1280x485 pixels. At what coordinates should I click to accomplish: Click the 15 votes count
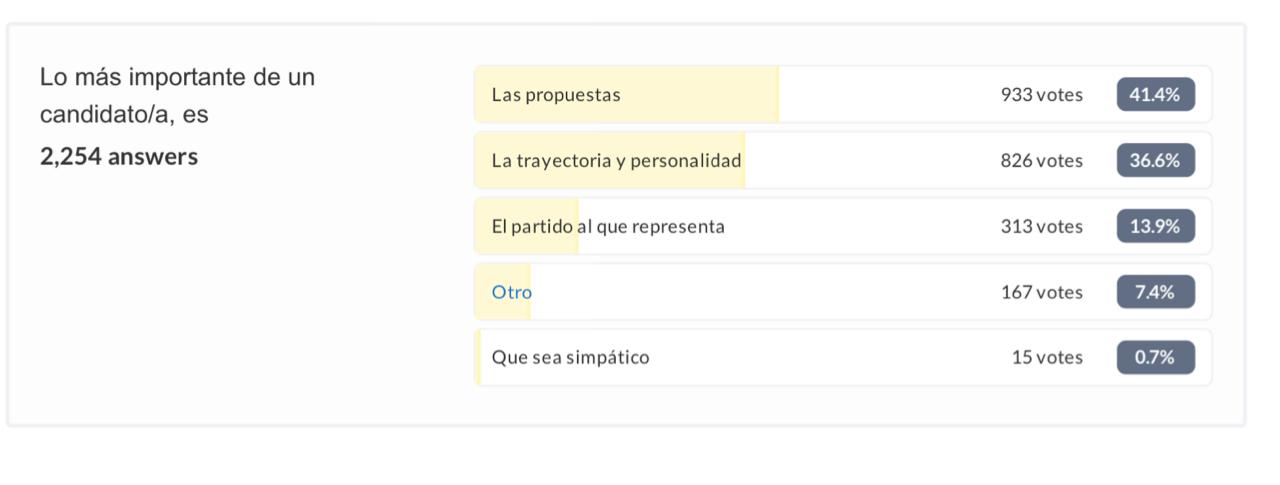coord(1047,358)
